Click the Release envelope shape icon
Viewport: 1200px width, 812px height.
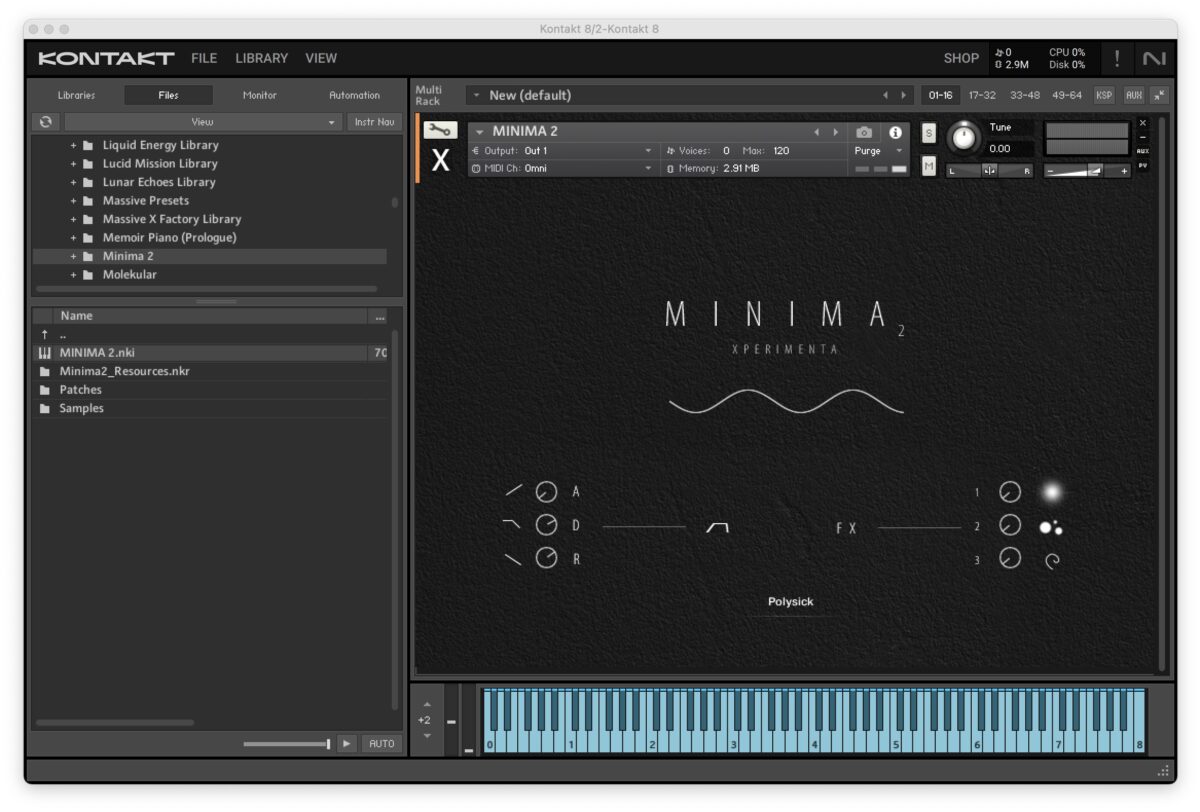pos(513,559)
